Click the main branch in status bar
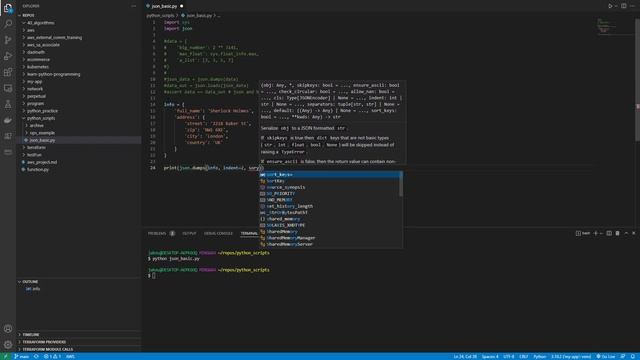 click(x=21, y=356)
